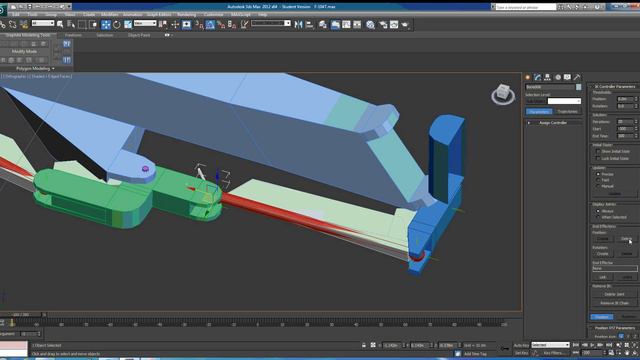Activate the Select and Move tool
The height and width of the screenshot is (360, 640).
106,24
